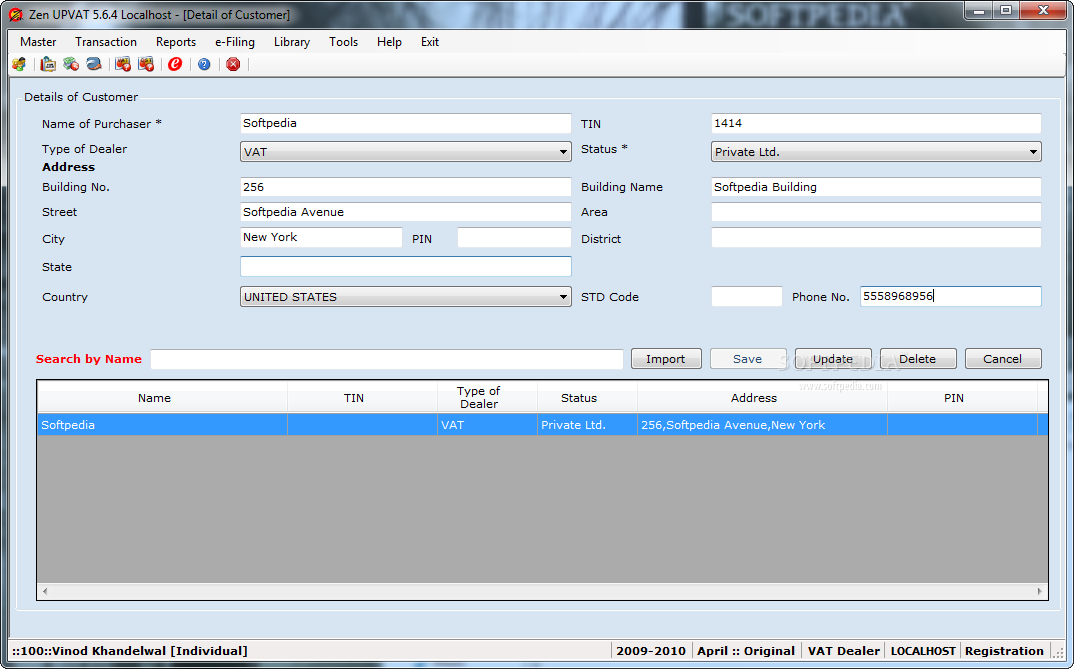The height and width of the screenshot is (669, 1074).
Task: Click the empty Area field
Action: pos(876,212)
